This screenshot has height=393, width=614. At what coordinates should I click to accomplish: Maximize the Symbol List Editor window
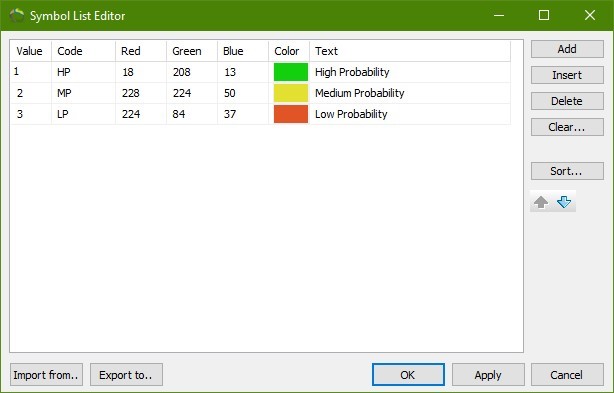[x=544, y=15]
